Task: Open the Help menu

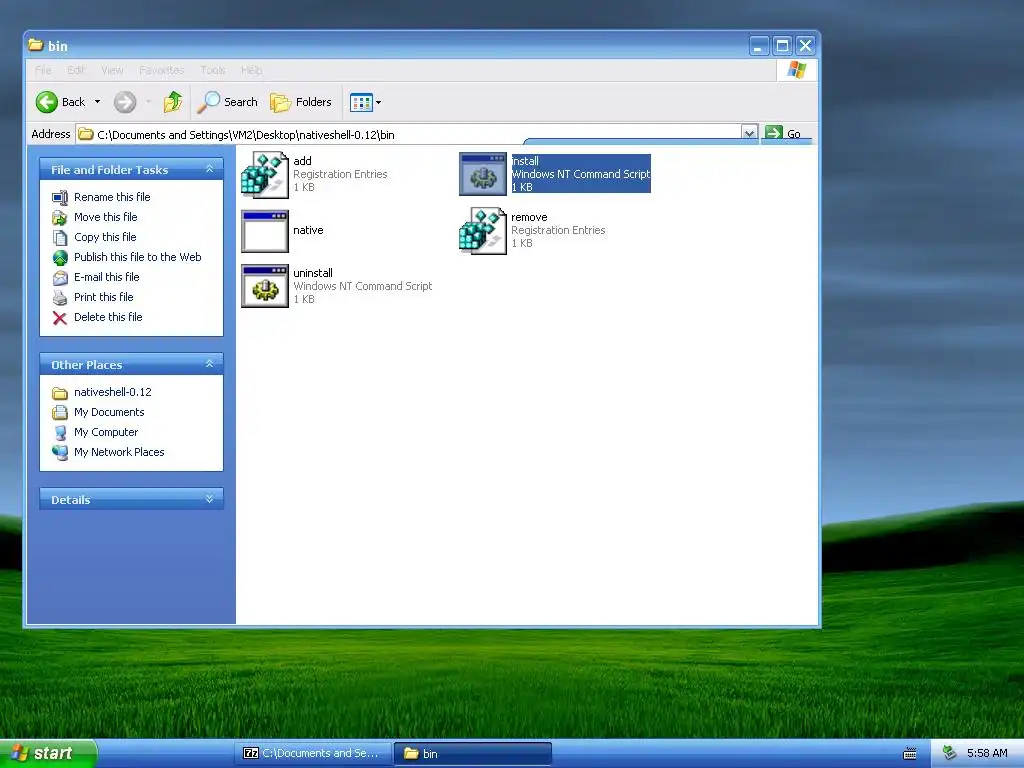Action: 251,70
